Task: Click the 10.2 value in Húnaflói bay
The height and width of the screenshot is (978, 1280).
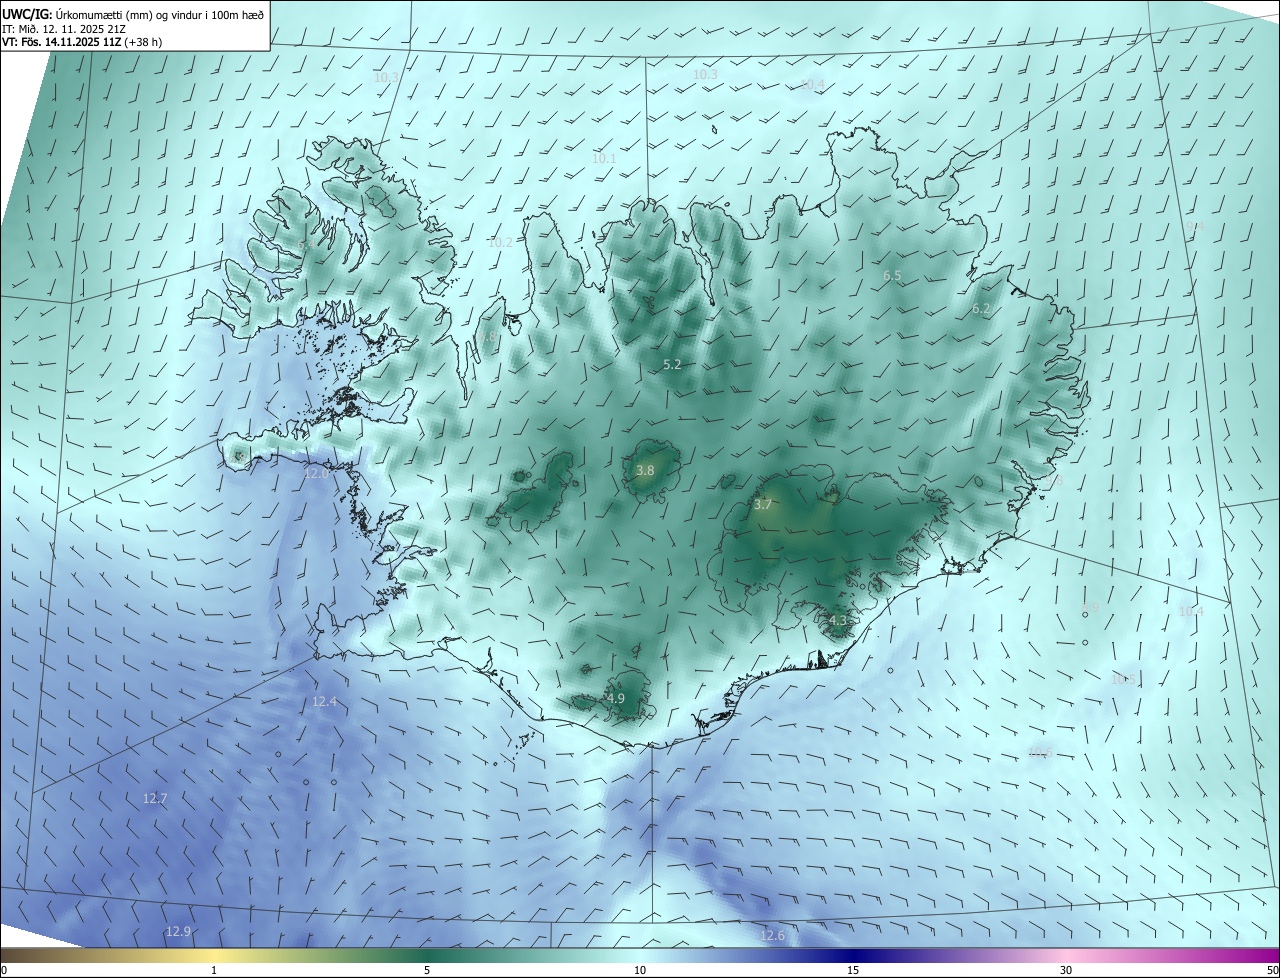Action: point(500,243)
